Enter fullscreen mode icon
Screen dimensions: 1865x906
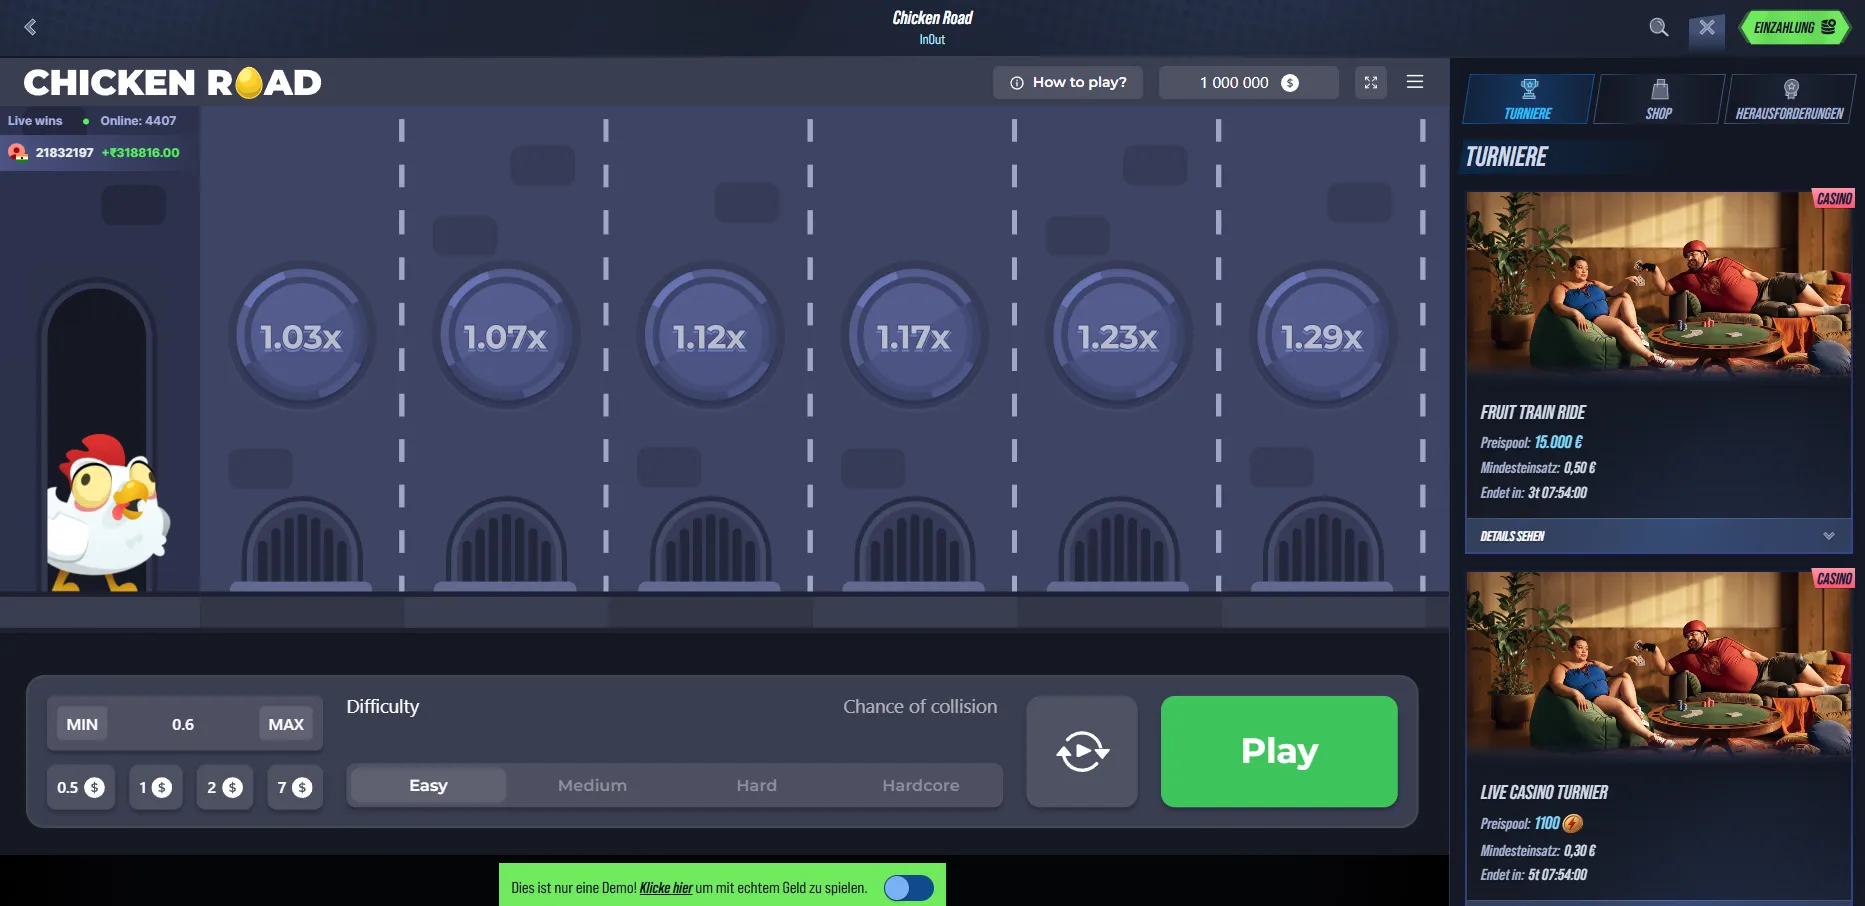point(1371,83)
